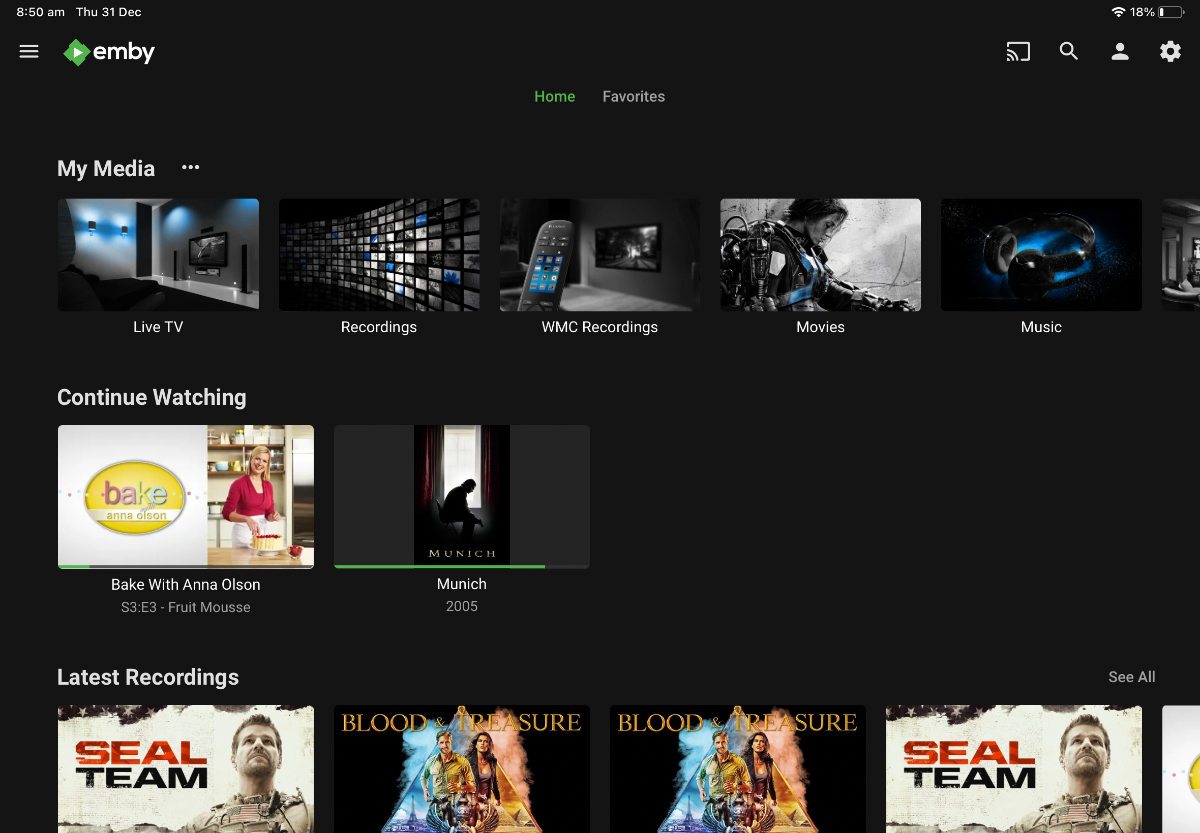Select the Home tab
This screenshot has width=1200, height=833.
coord(554,97)
